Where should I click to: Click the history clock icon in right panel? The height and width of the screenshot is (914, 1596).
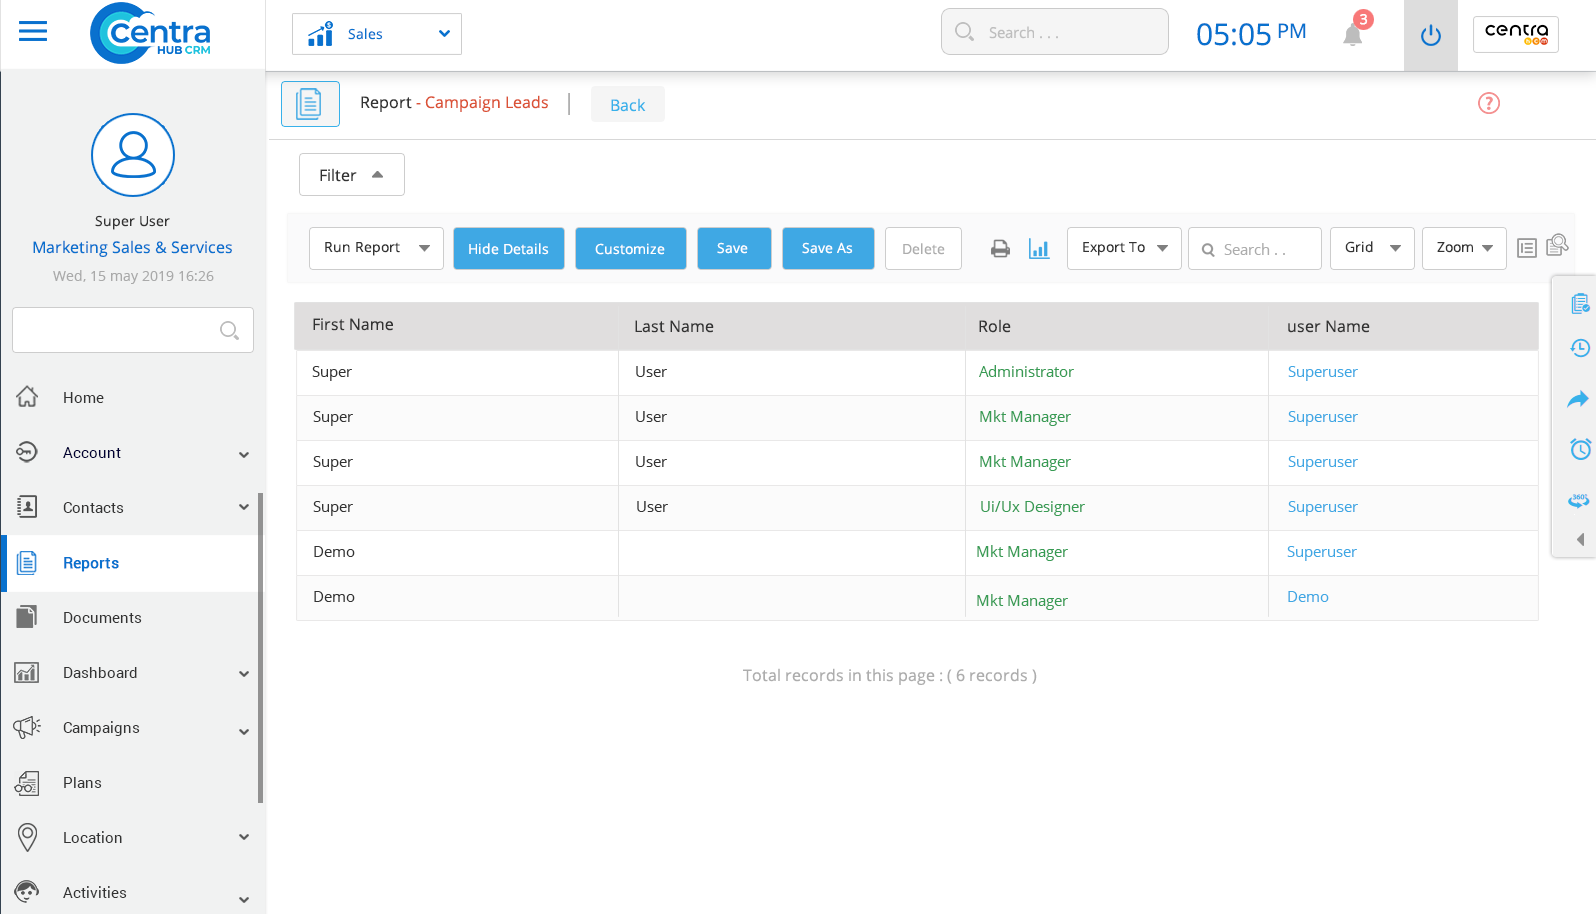coord(1580,348)
